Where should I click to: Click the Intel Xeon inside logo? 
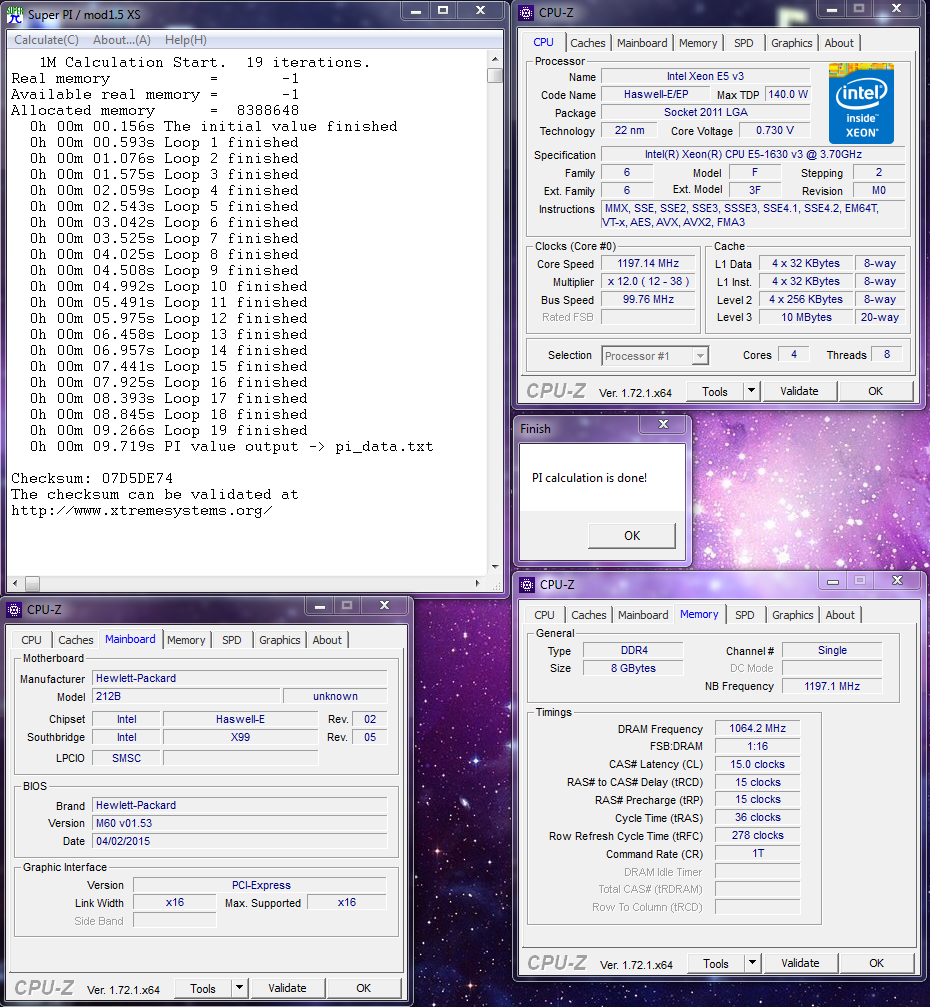pyautogui.click(x=861, y=103)
